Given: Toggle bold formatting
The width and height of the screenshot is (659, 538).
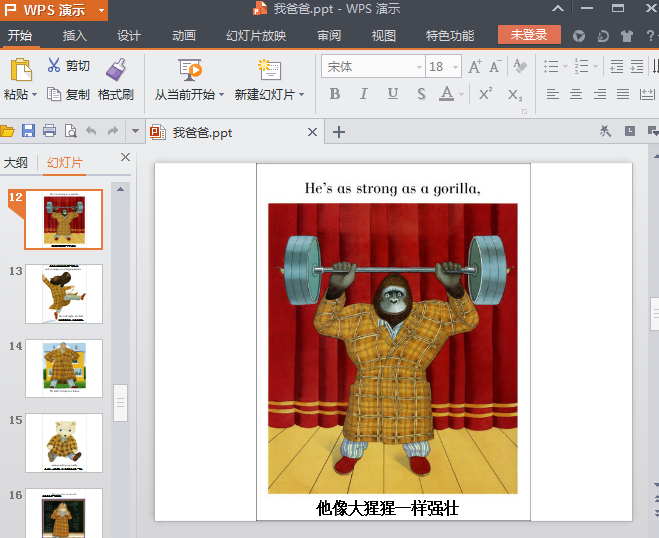Looking at the screenshot, I should (335, 94).
